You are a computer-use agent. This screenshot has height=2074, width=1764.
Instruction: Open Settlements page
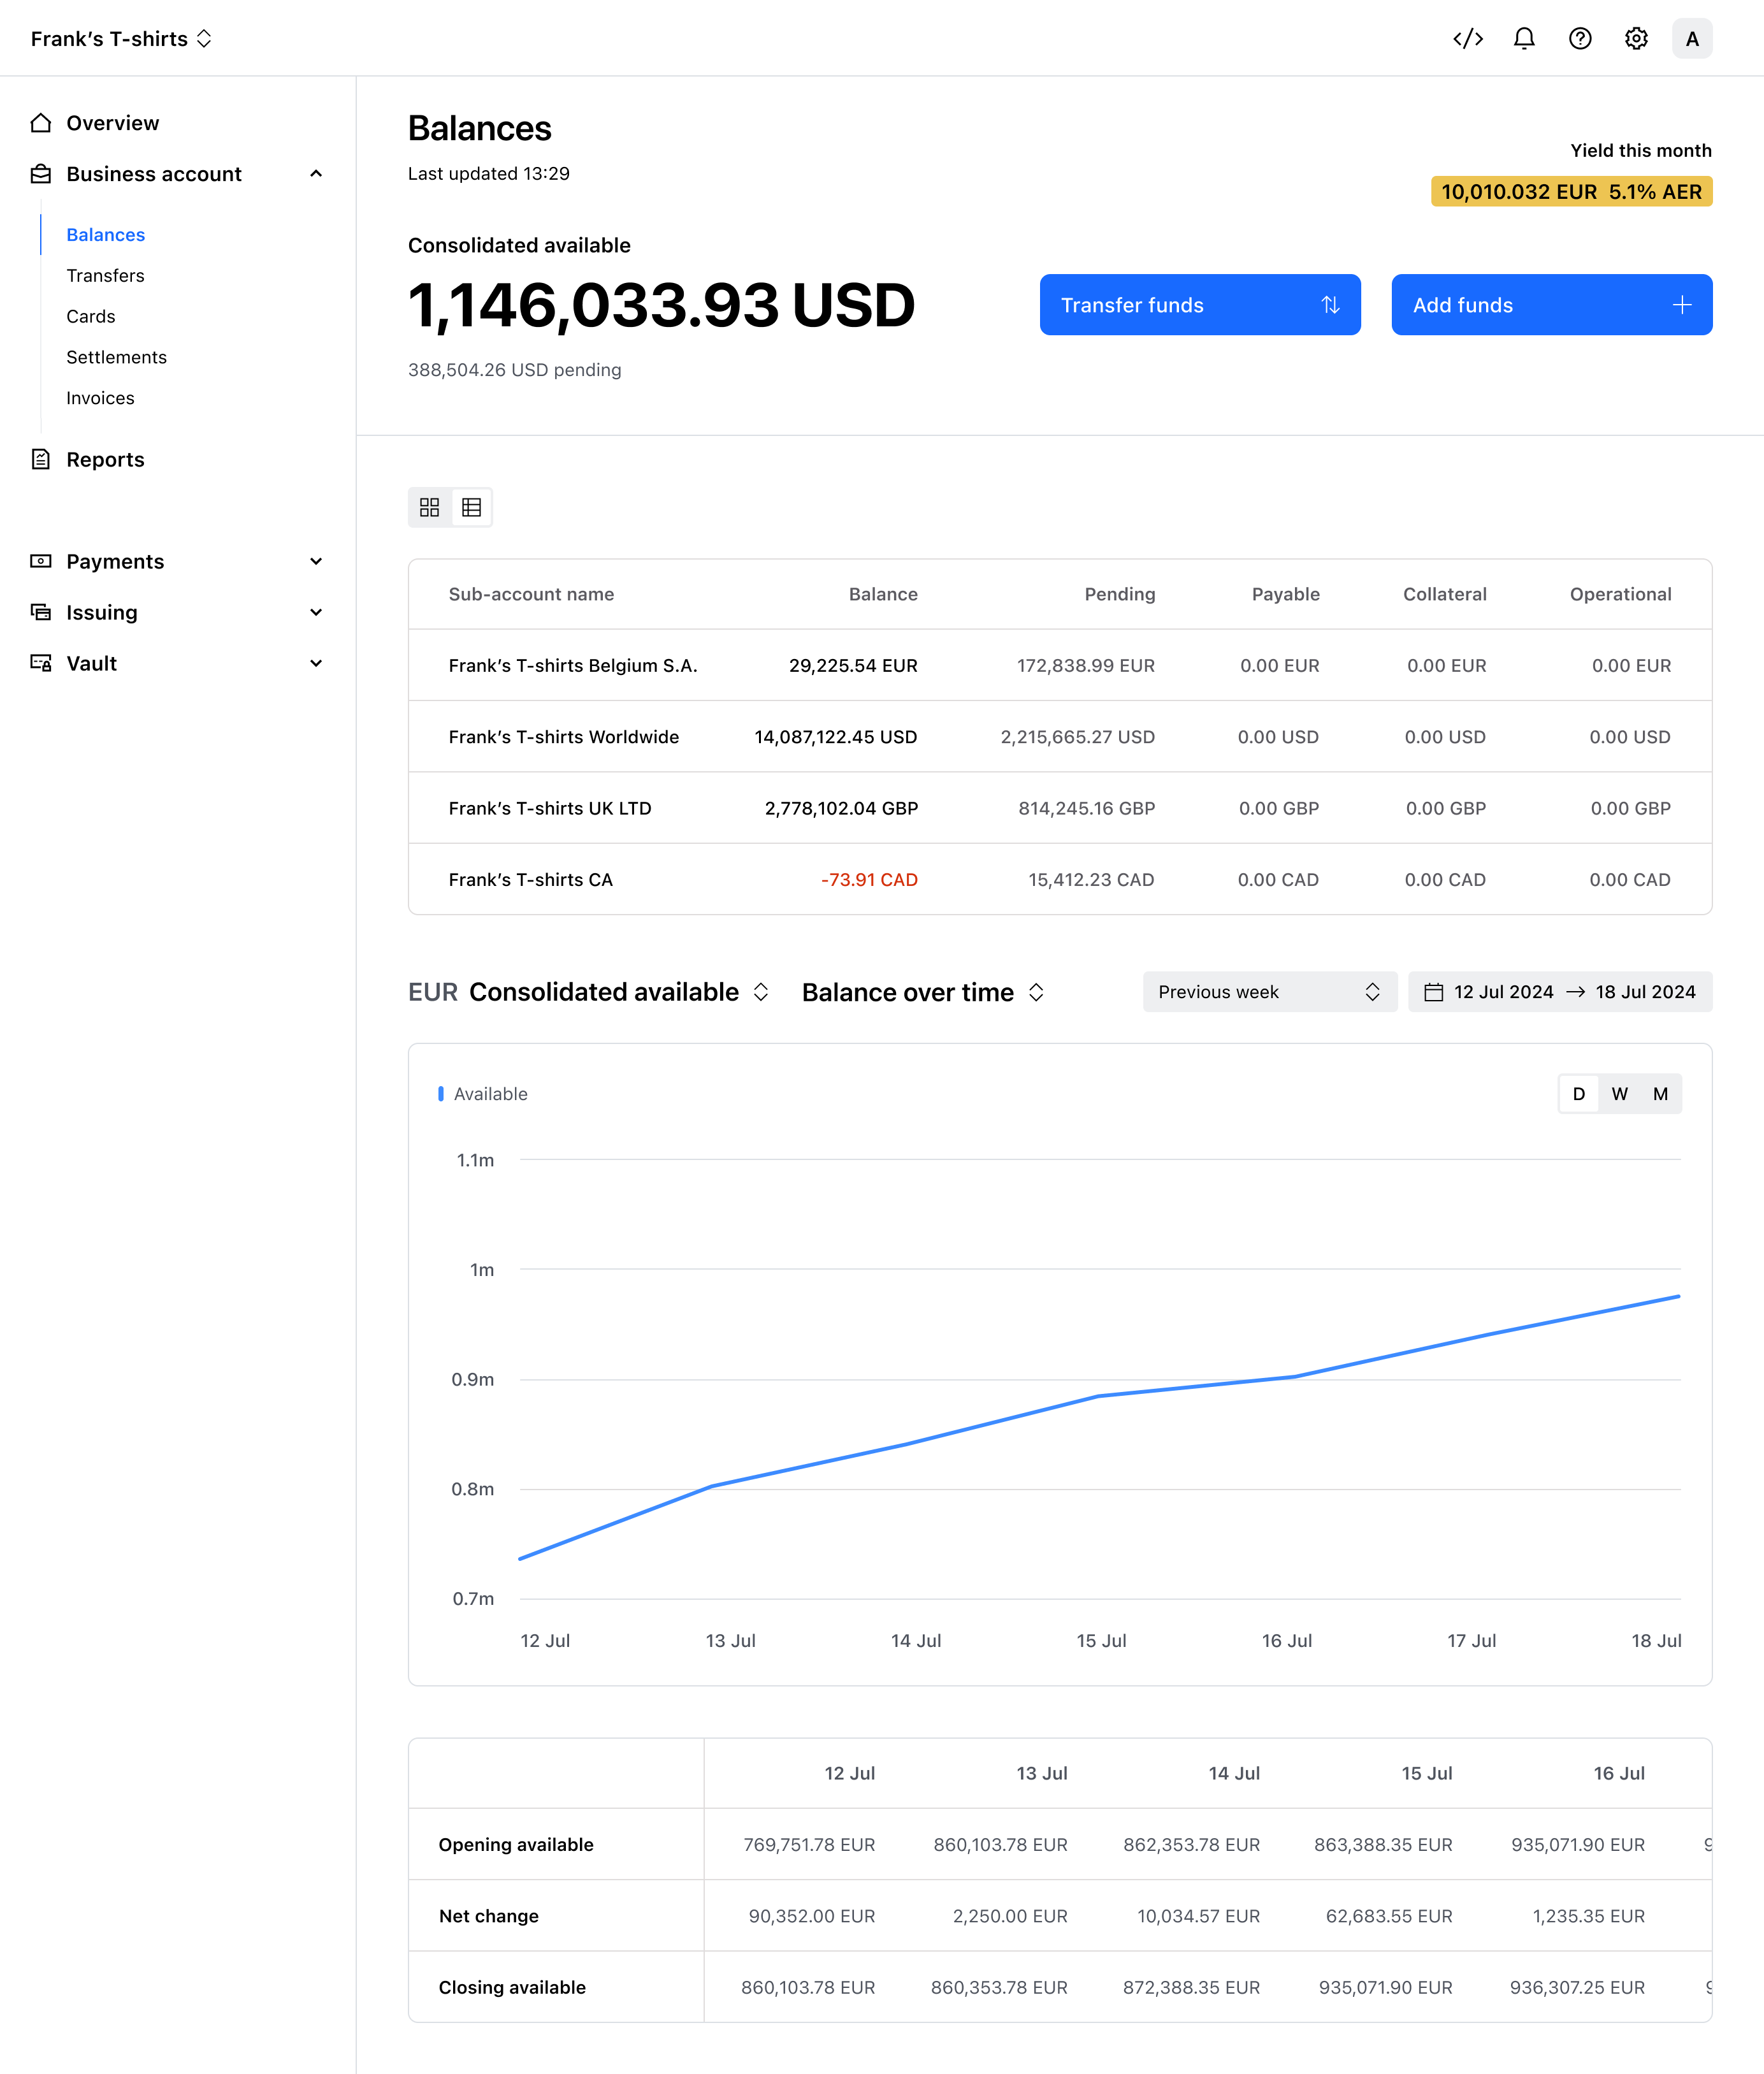(116, 358)
